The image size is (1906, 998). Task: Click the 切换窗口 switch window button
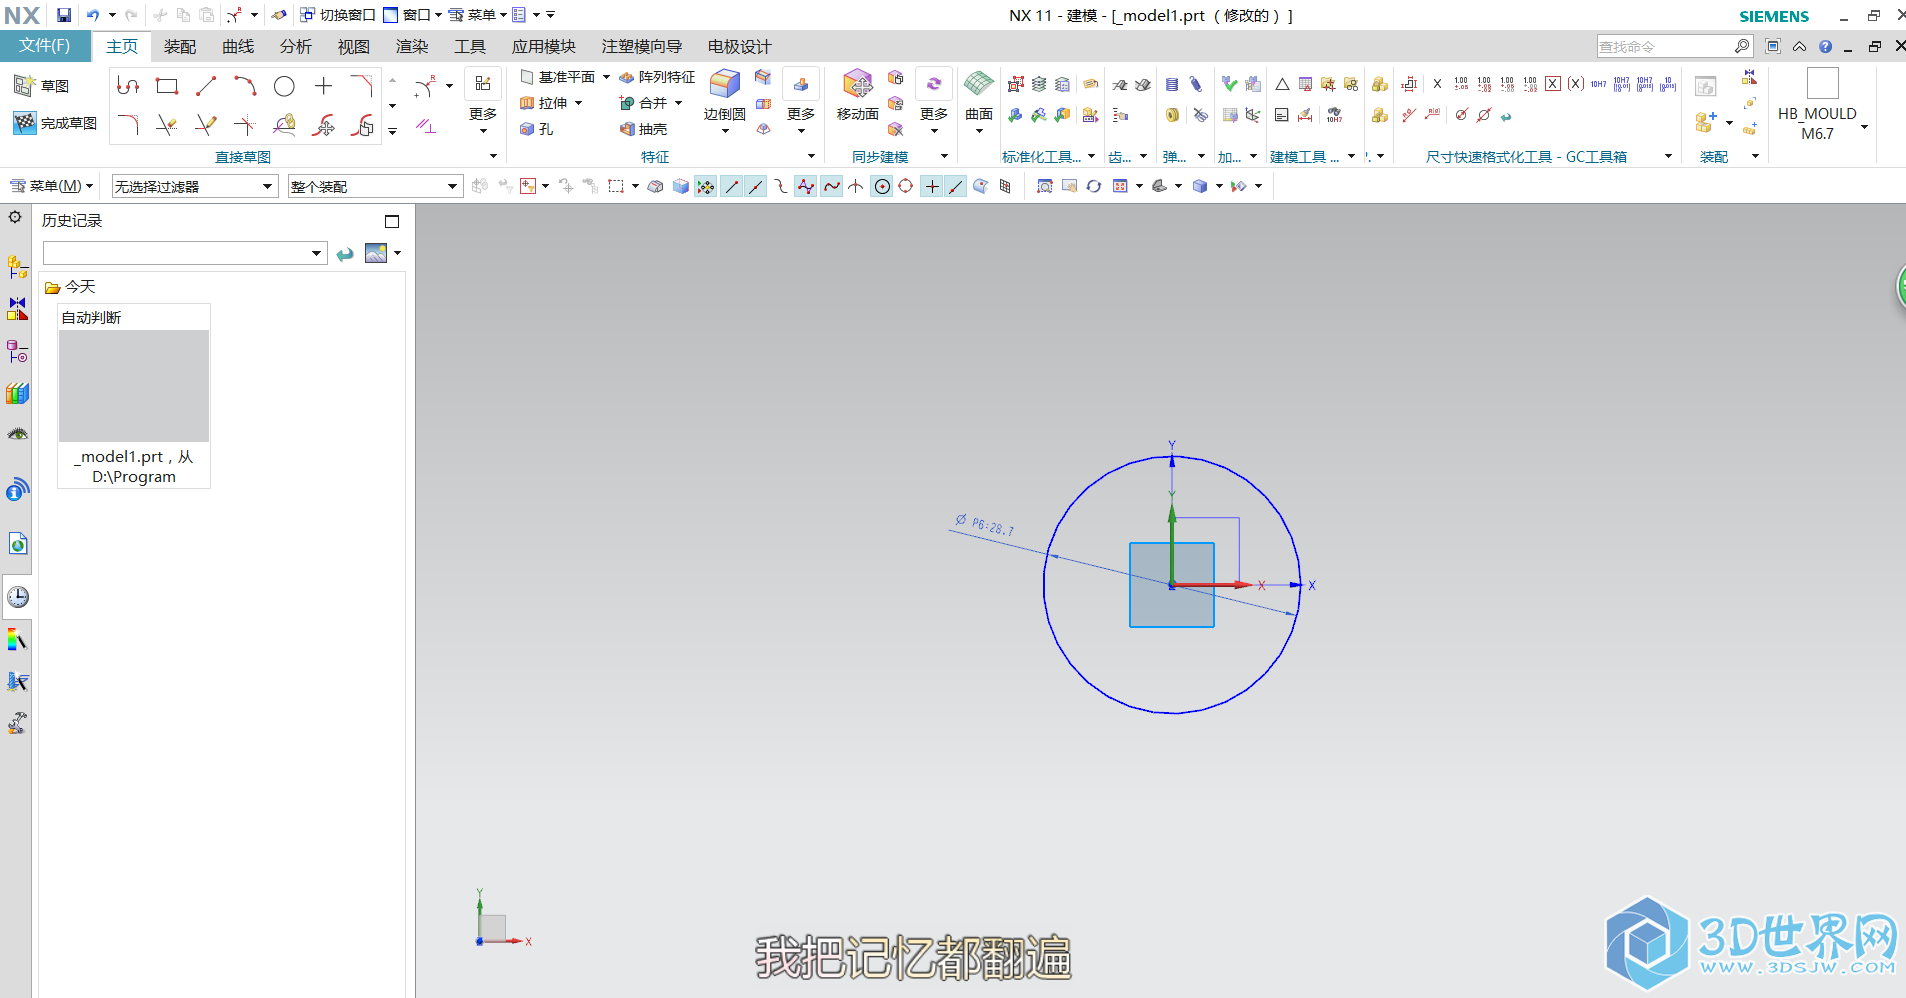pyautogui.click(x=338, y=15)
